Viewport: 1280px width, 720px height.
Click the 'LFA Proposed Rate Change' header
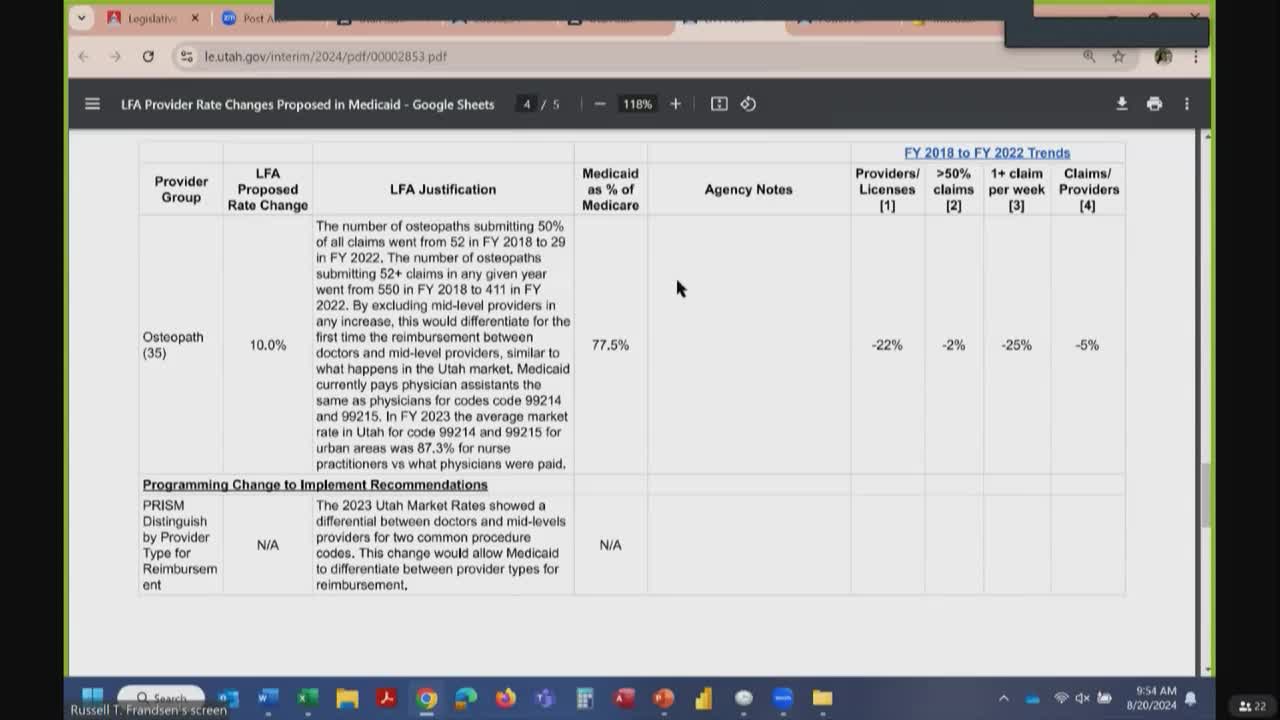pyautogui.click(x=268, y=189)
